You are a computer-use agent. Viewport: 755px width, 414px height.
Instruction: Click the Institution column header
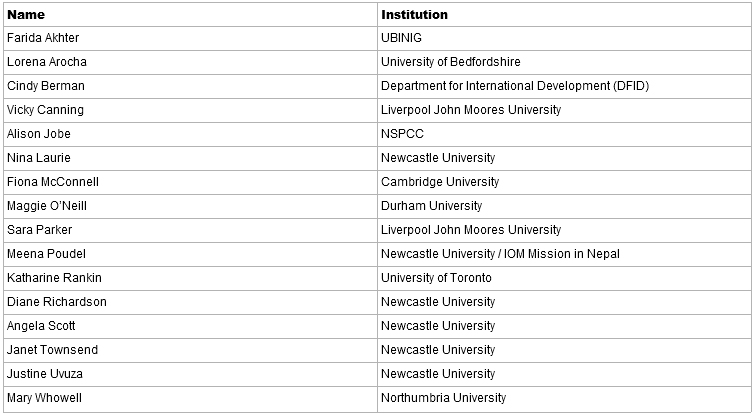click(x=414, y=15)
